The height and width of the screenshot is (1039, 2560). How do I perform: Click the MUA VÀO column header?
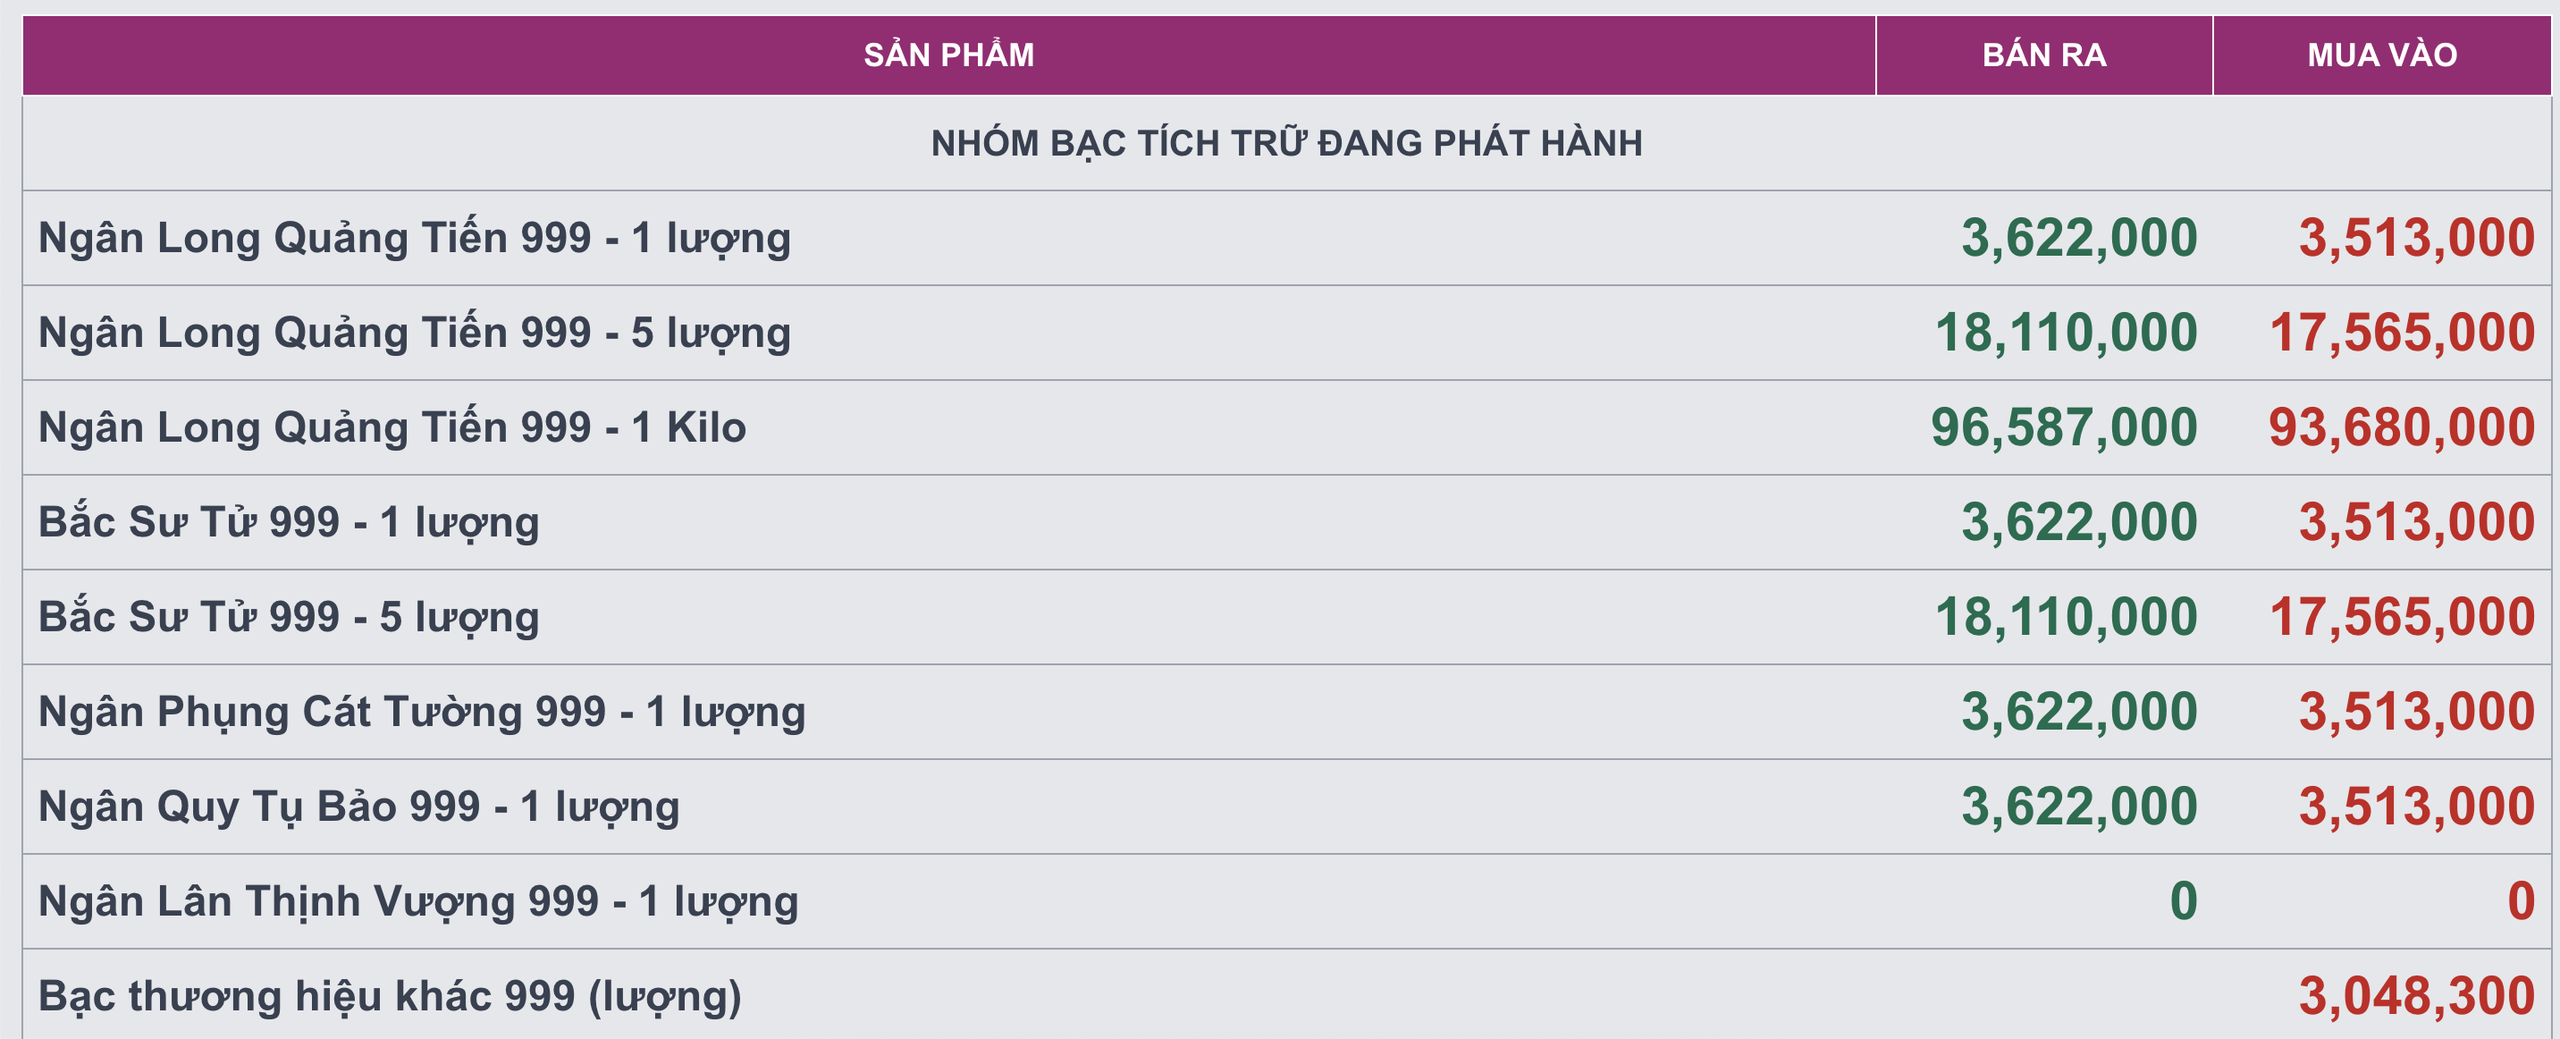point(2382,55)
